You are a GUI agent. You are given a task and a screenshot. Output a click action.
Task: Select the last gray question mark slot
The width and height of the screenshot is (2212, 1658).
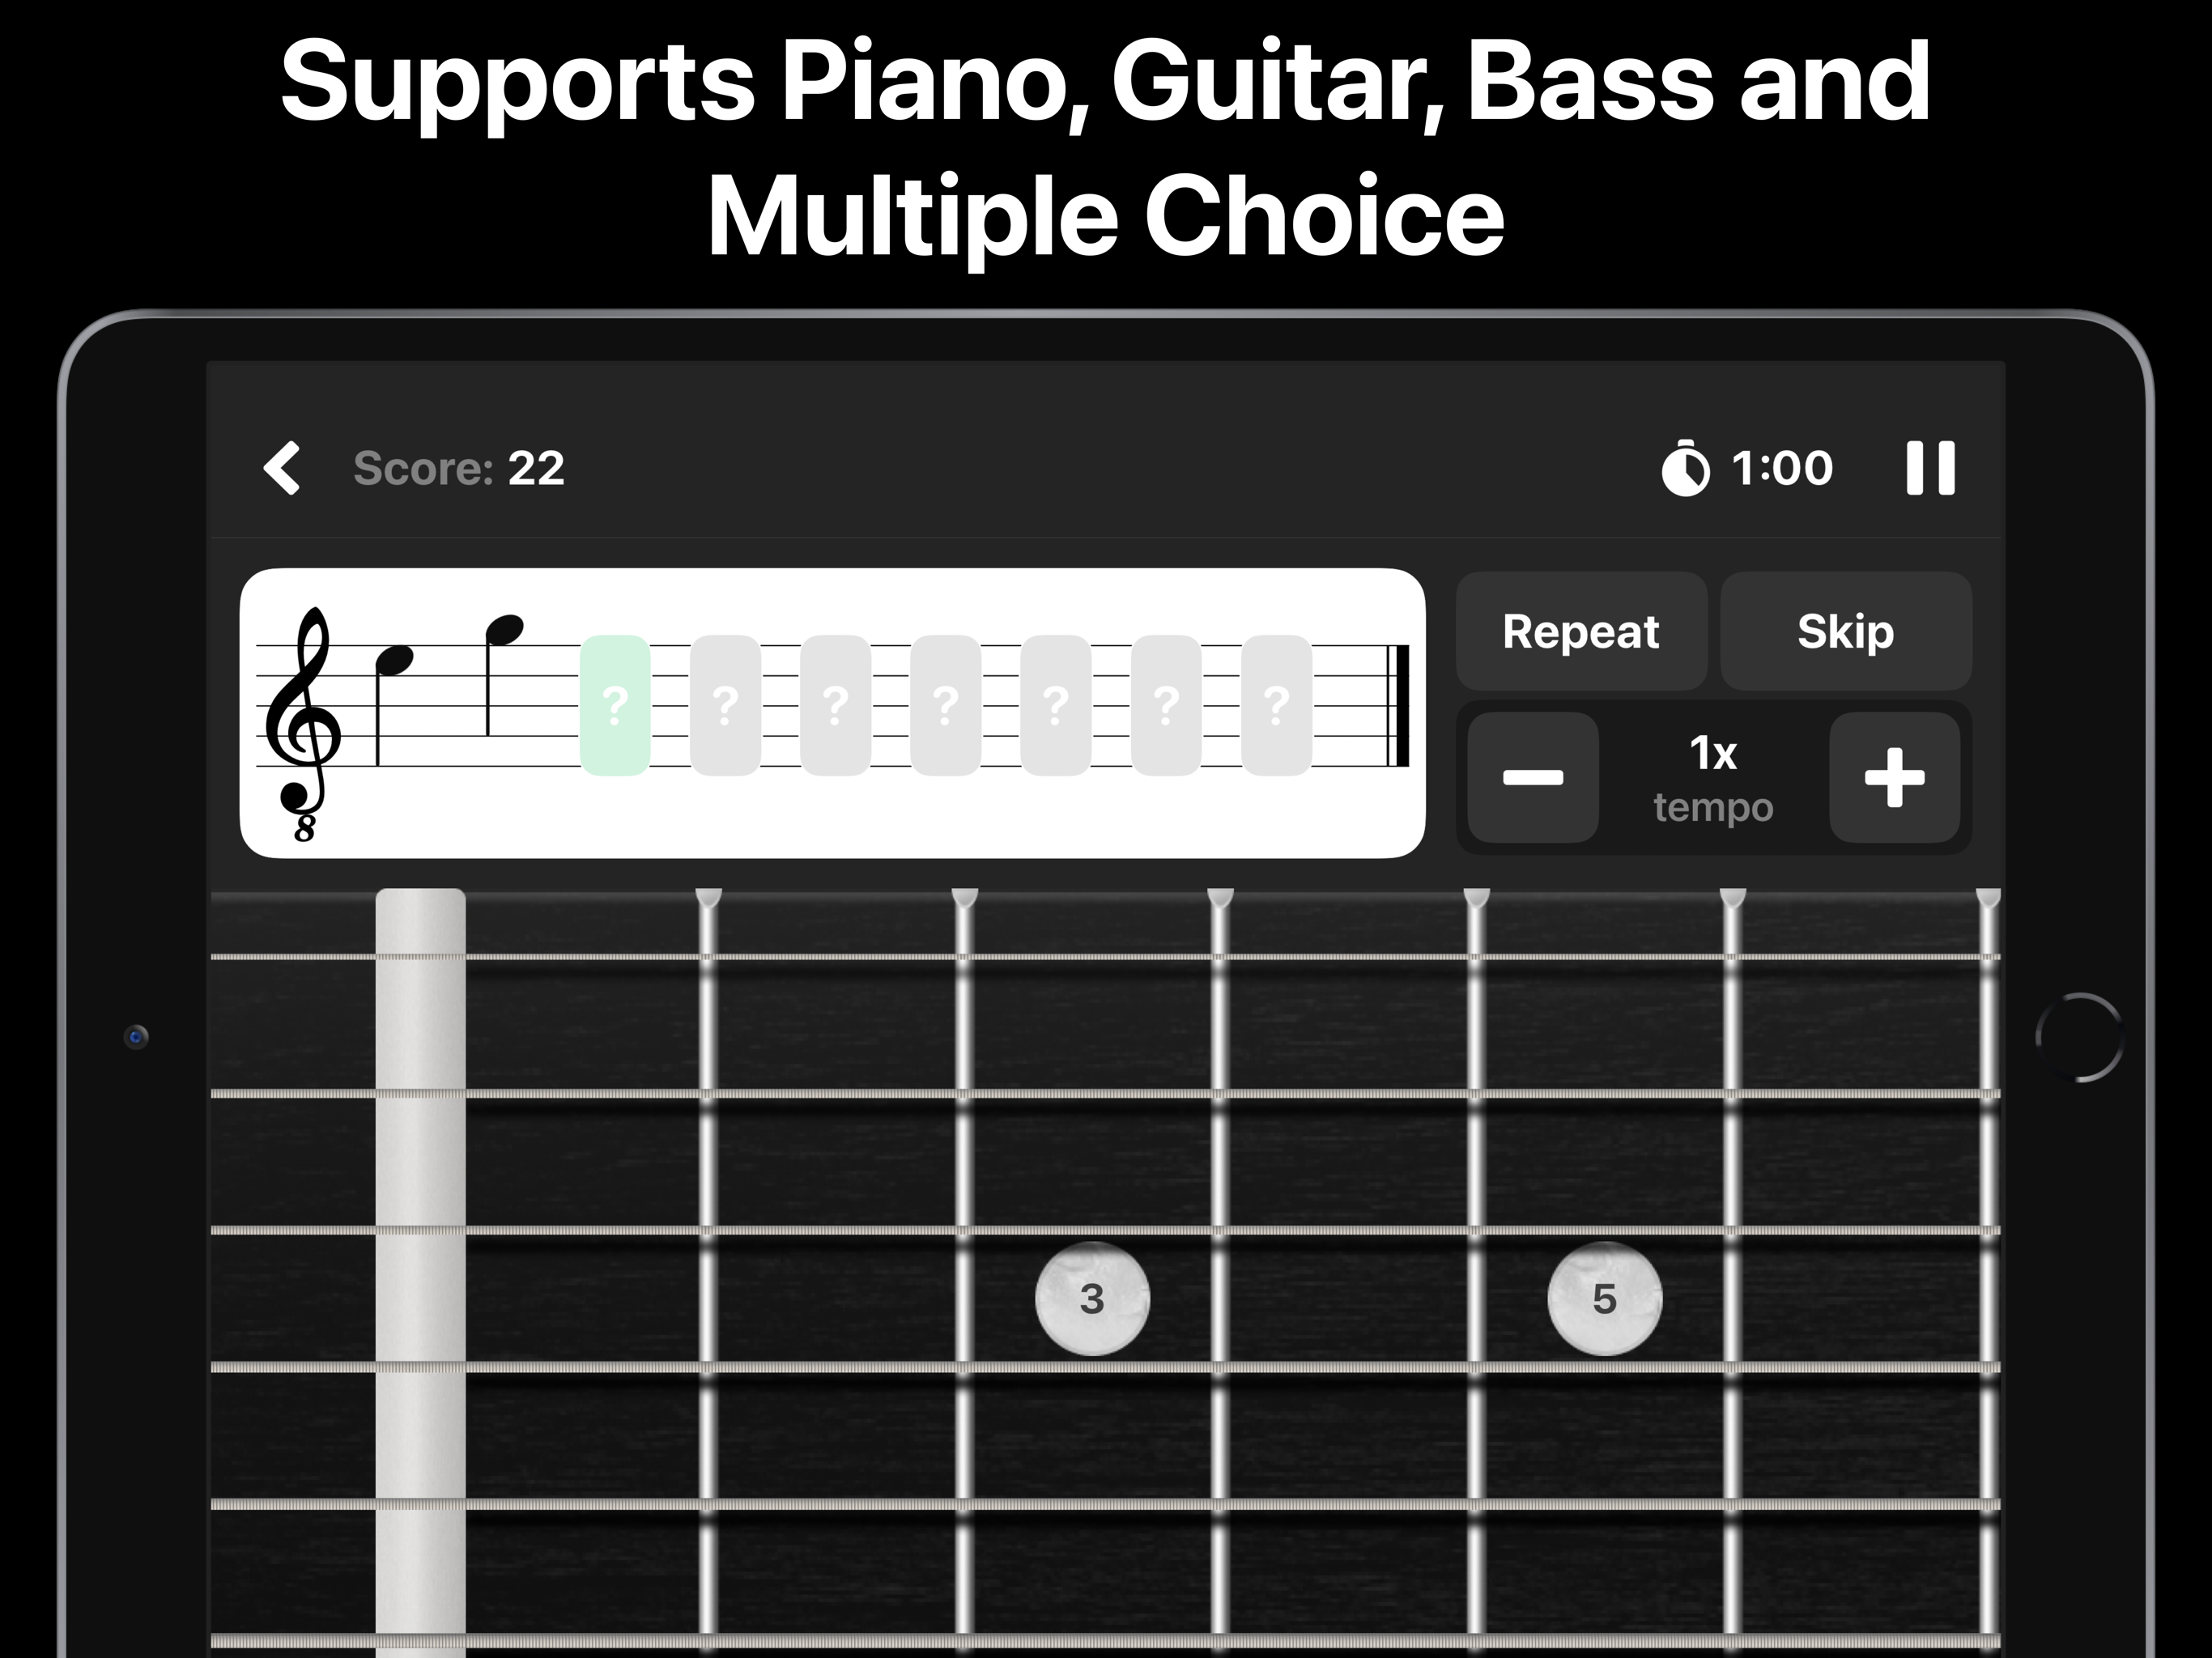pos(1276,705)
